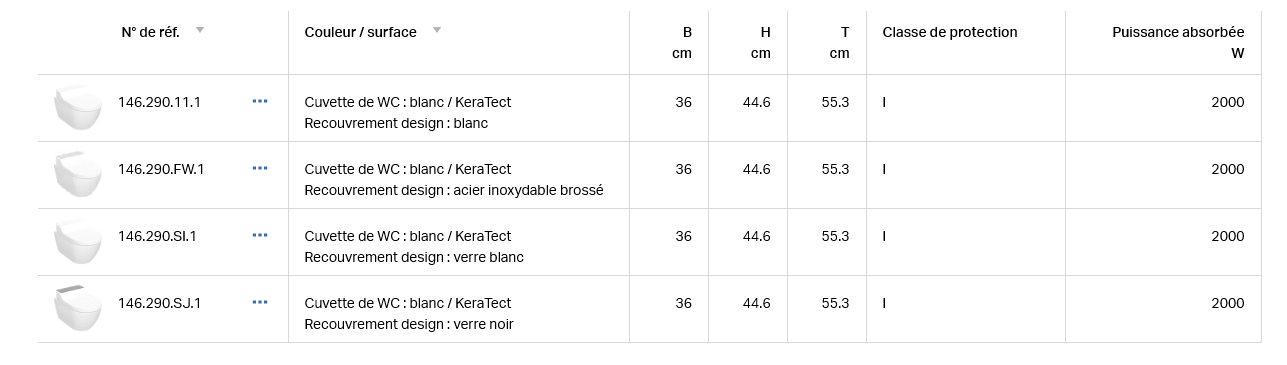The image size is (1287, 365).
Task: Select reference number 146.290.FW.1
Action: (x=161, y=169)
